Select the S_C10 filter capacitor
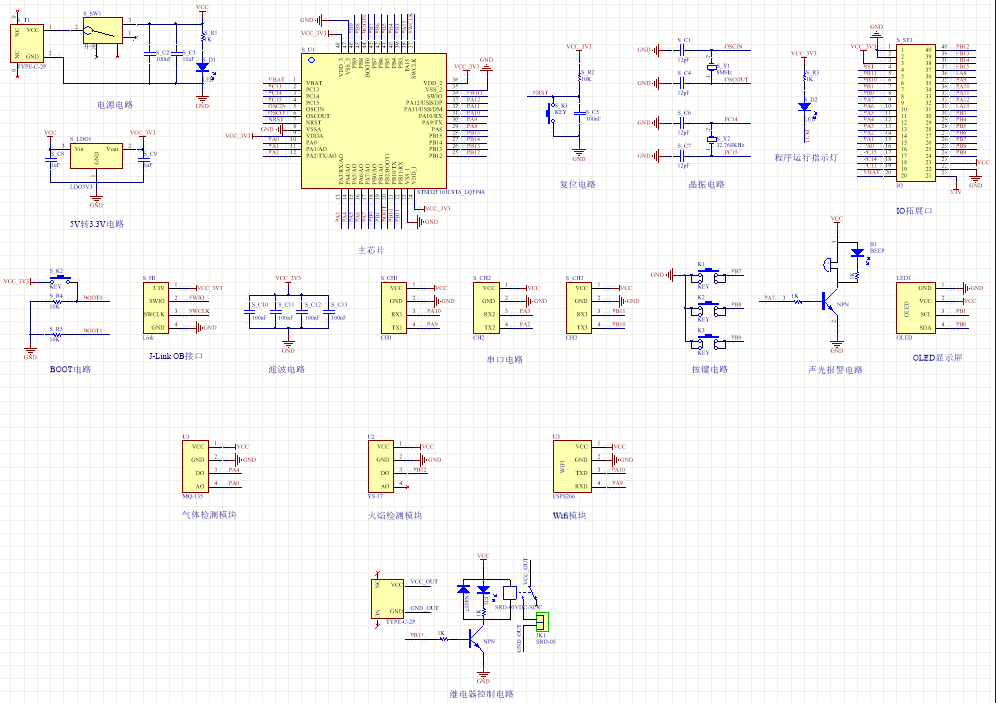Viewport: 996px width, 703px height. (x=250, y=311)
